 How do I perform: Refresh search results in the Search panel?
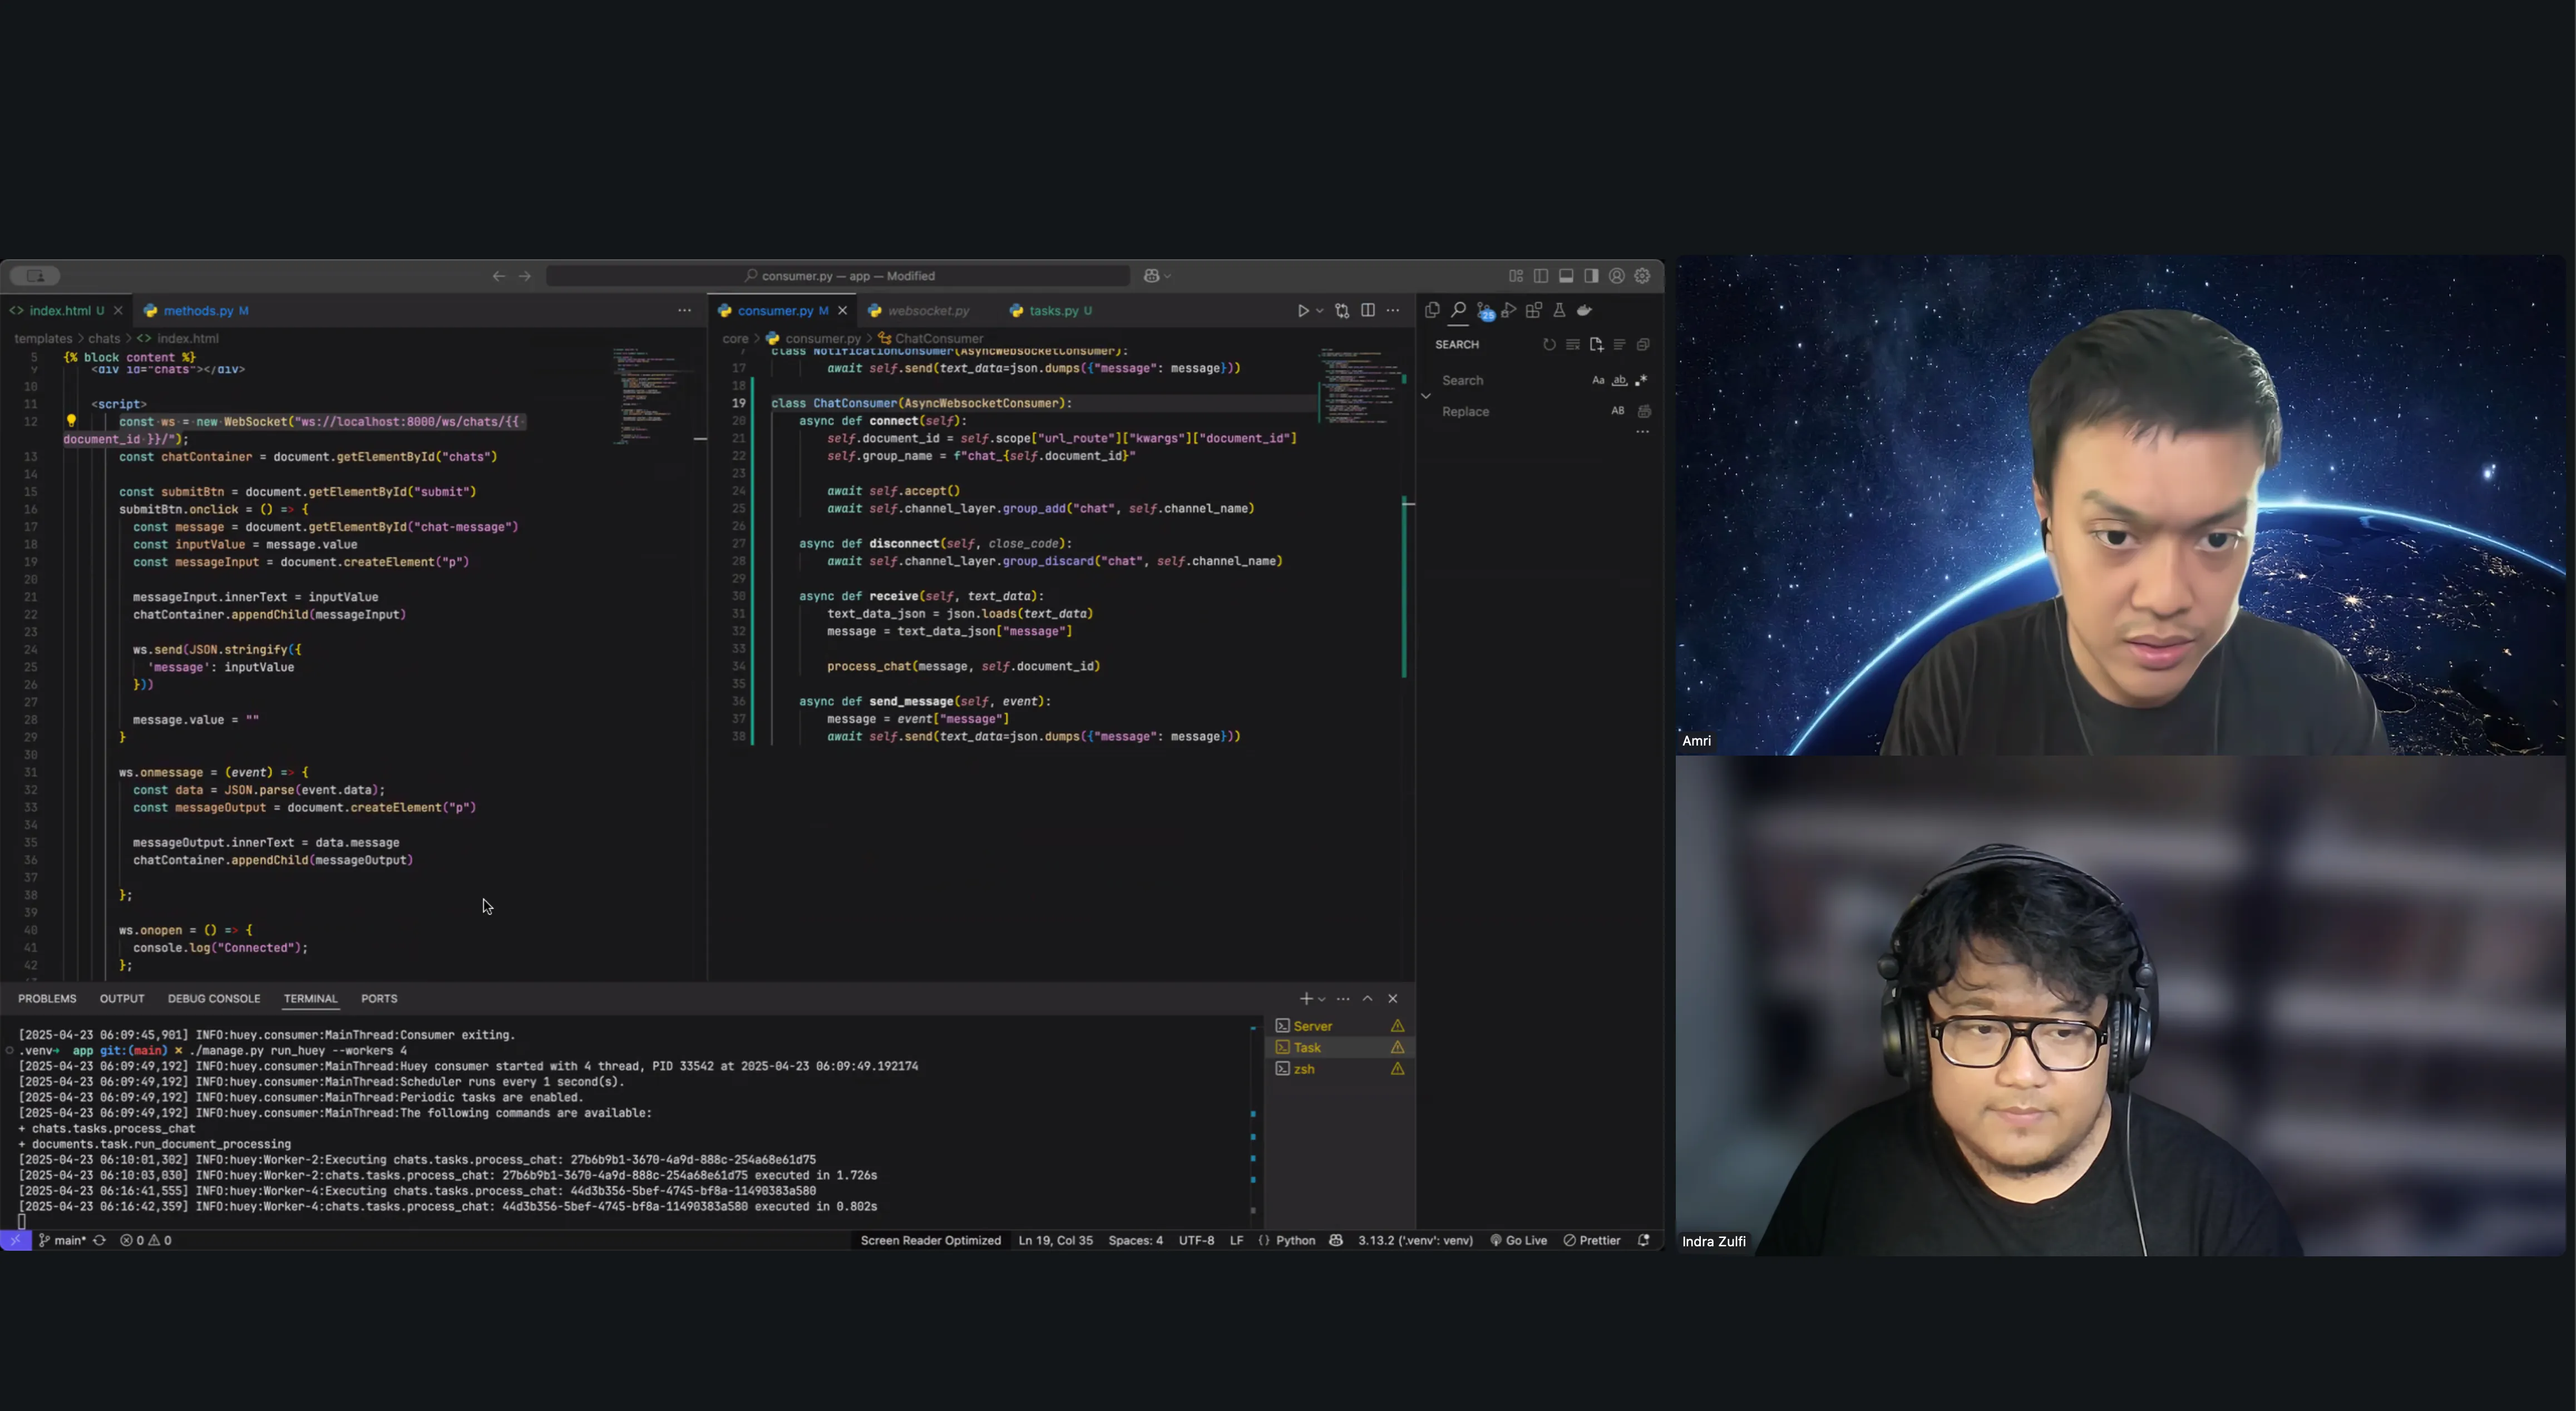1549,344
